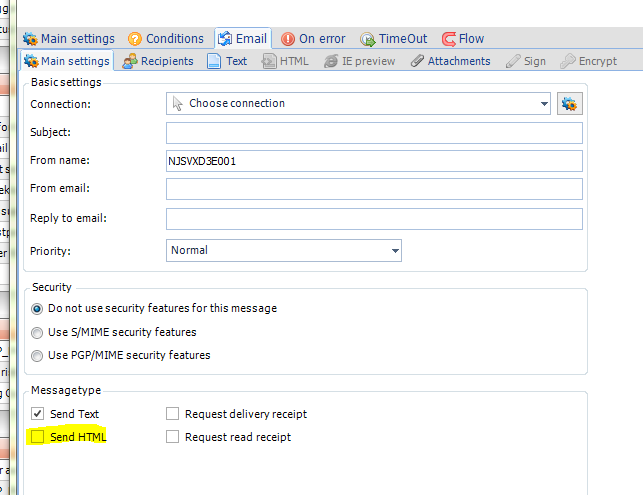Select Use S/MIME security features

[x=38, y=332]
